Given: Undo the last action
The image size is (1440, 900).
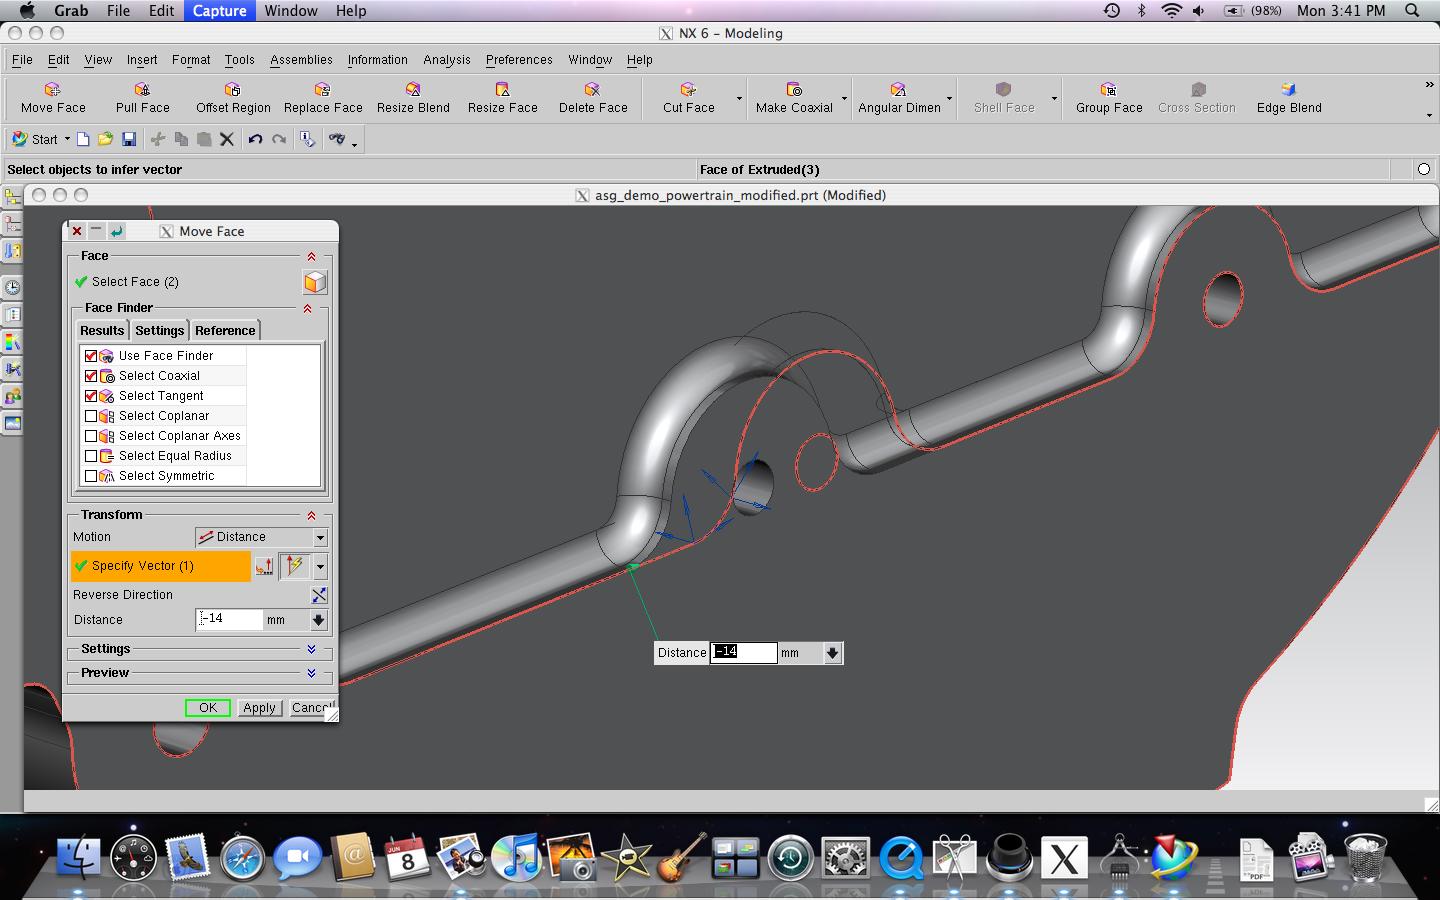Looking at the screenshot, I should coord(255,139).
